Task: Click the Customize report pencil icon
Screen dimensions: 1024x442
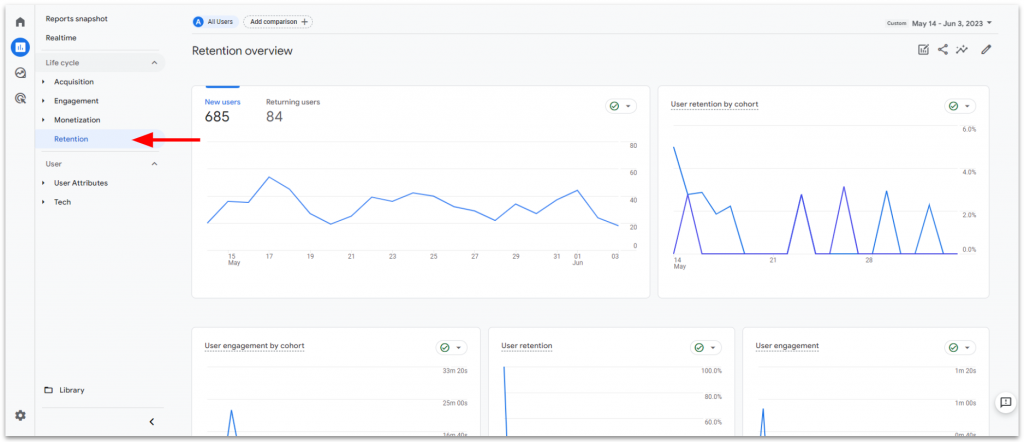Action: (x=986, y=50)
